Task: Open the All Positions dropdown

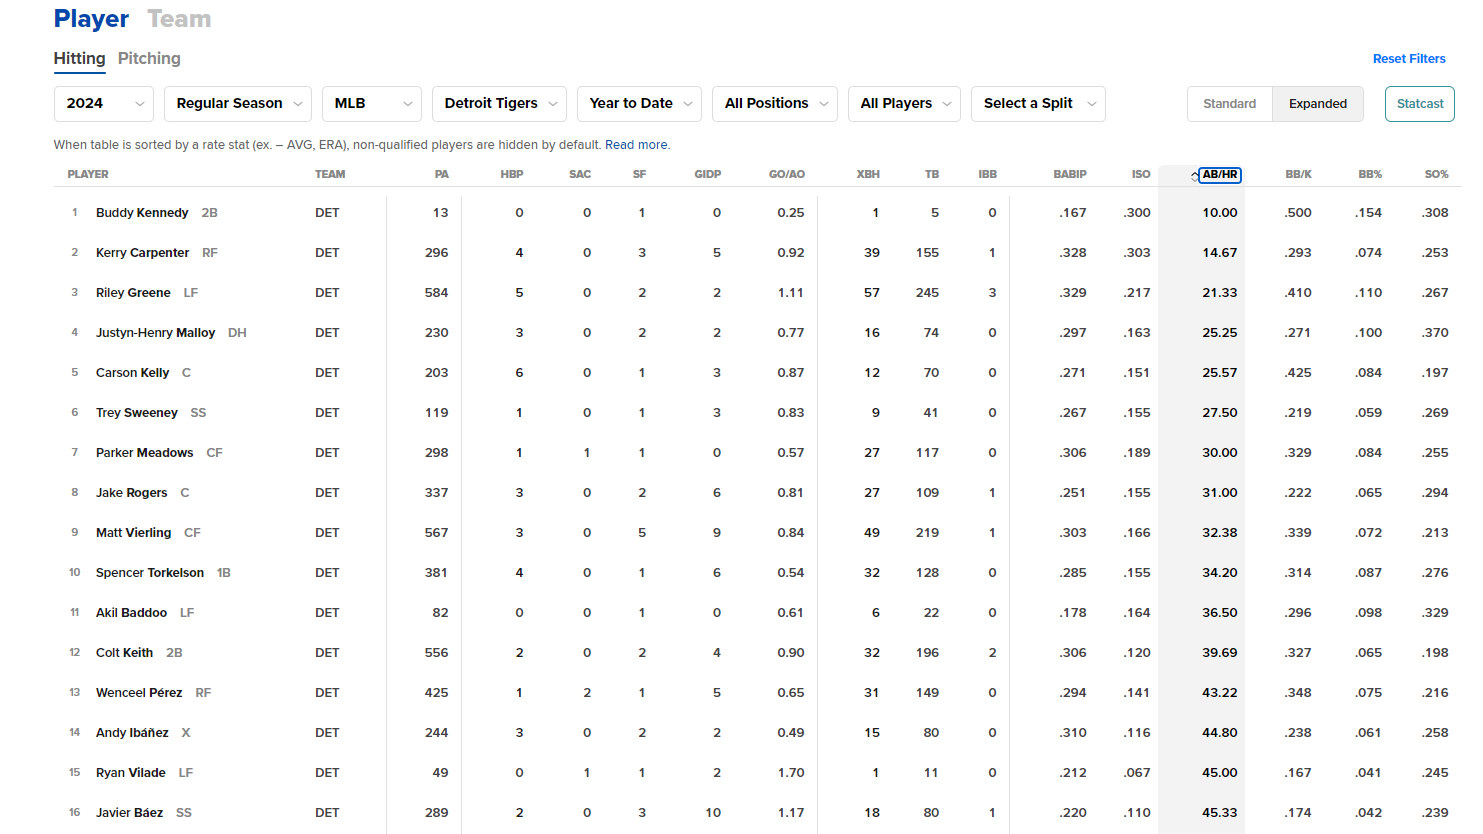Action: click(x=775, y=104)
